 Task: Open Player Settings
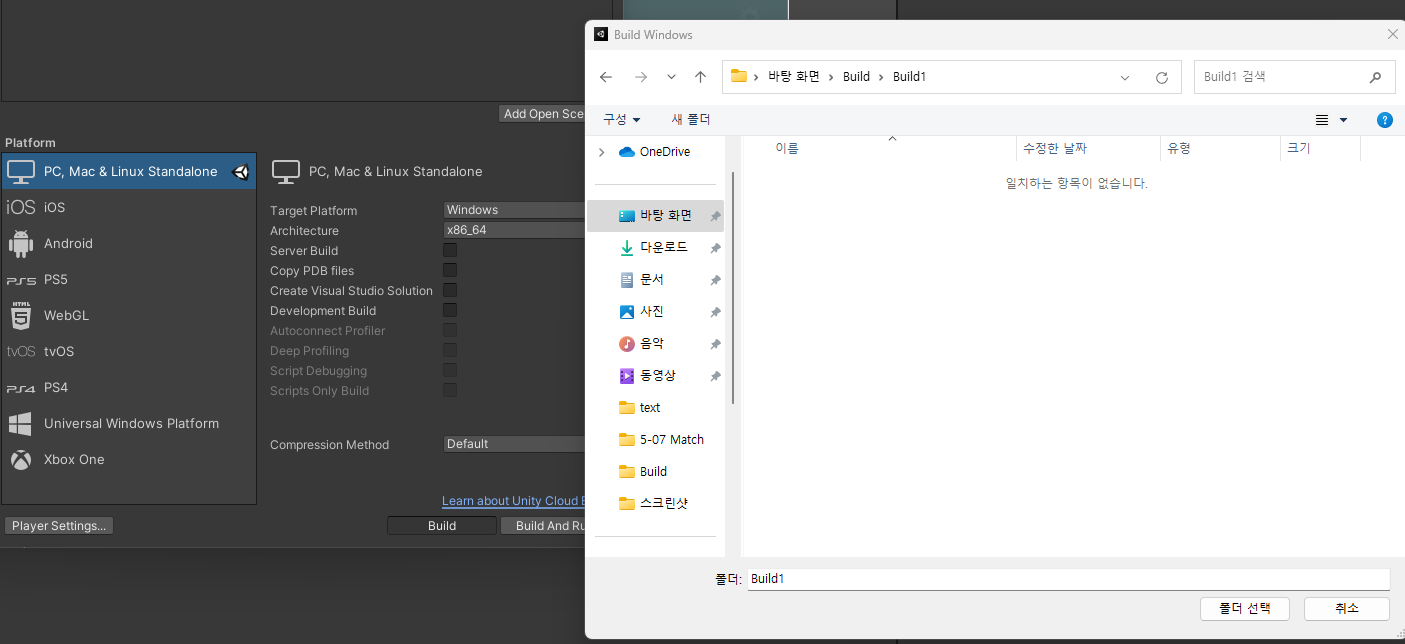[59, 526]
